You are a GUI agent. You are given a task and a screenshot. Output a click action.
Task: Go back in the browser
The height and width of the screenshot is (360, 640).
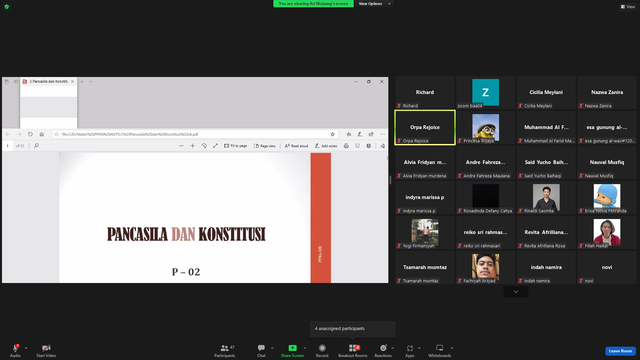tap(8, 134)
